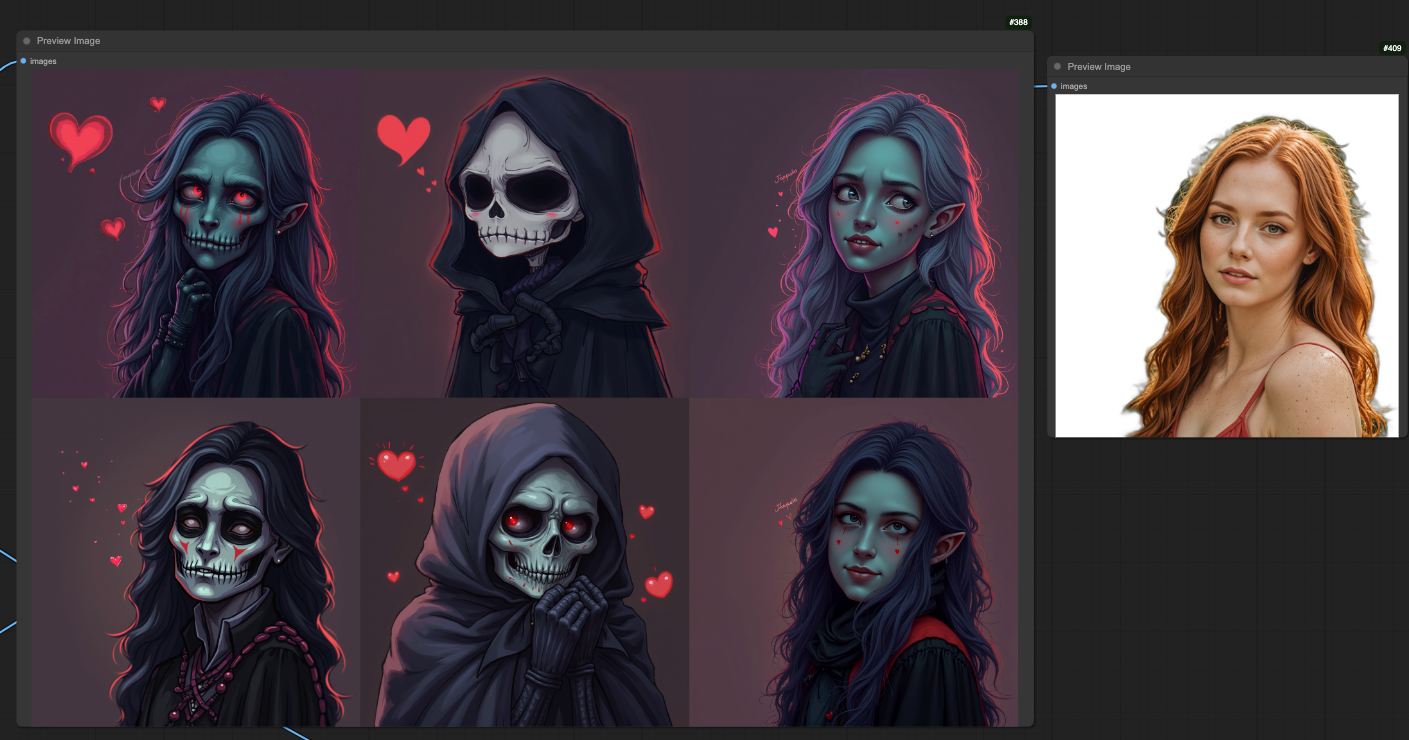The image size is (1409, 740).
Task: Open the zombie woman with red glowing eyes thumbnail
Action: 196,234
